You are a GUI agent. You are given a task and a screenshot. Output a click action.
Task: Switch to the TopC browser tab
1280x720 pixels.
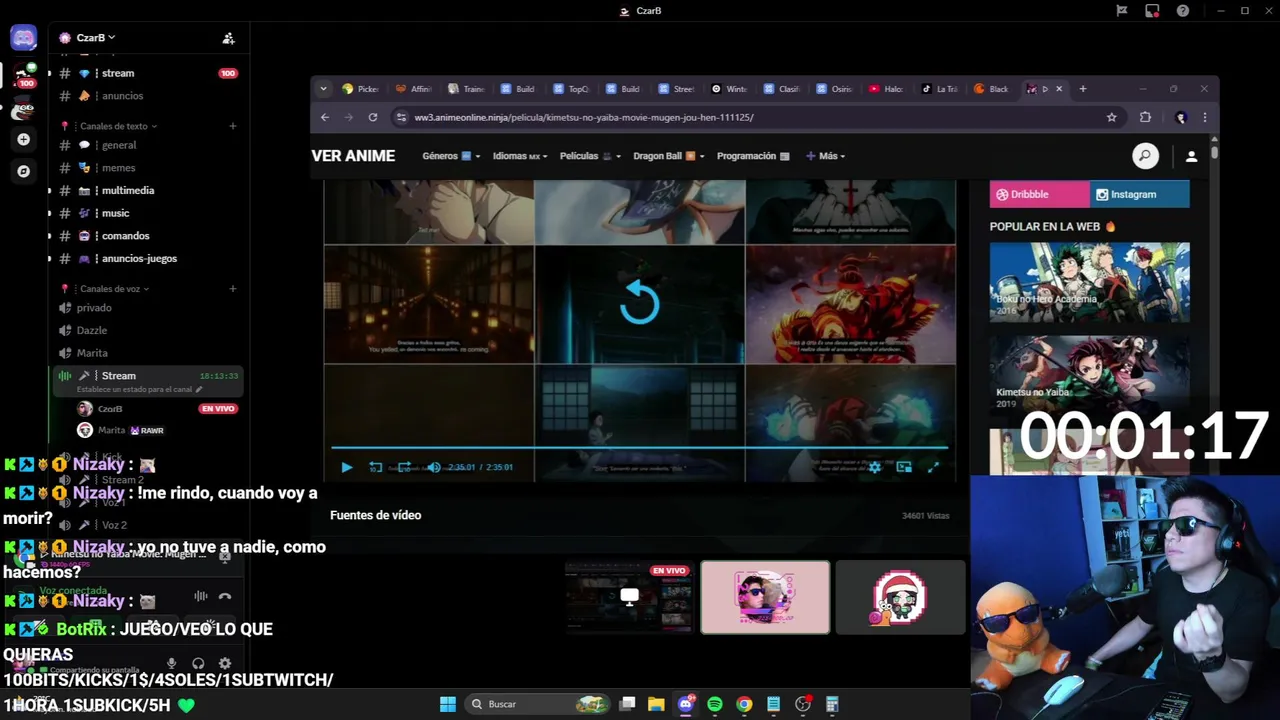[572, 89]
